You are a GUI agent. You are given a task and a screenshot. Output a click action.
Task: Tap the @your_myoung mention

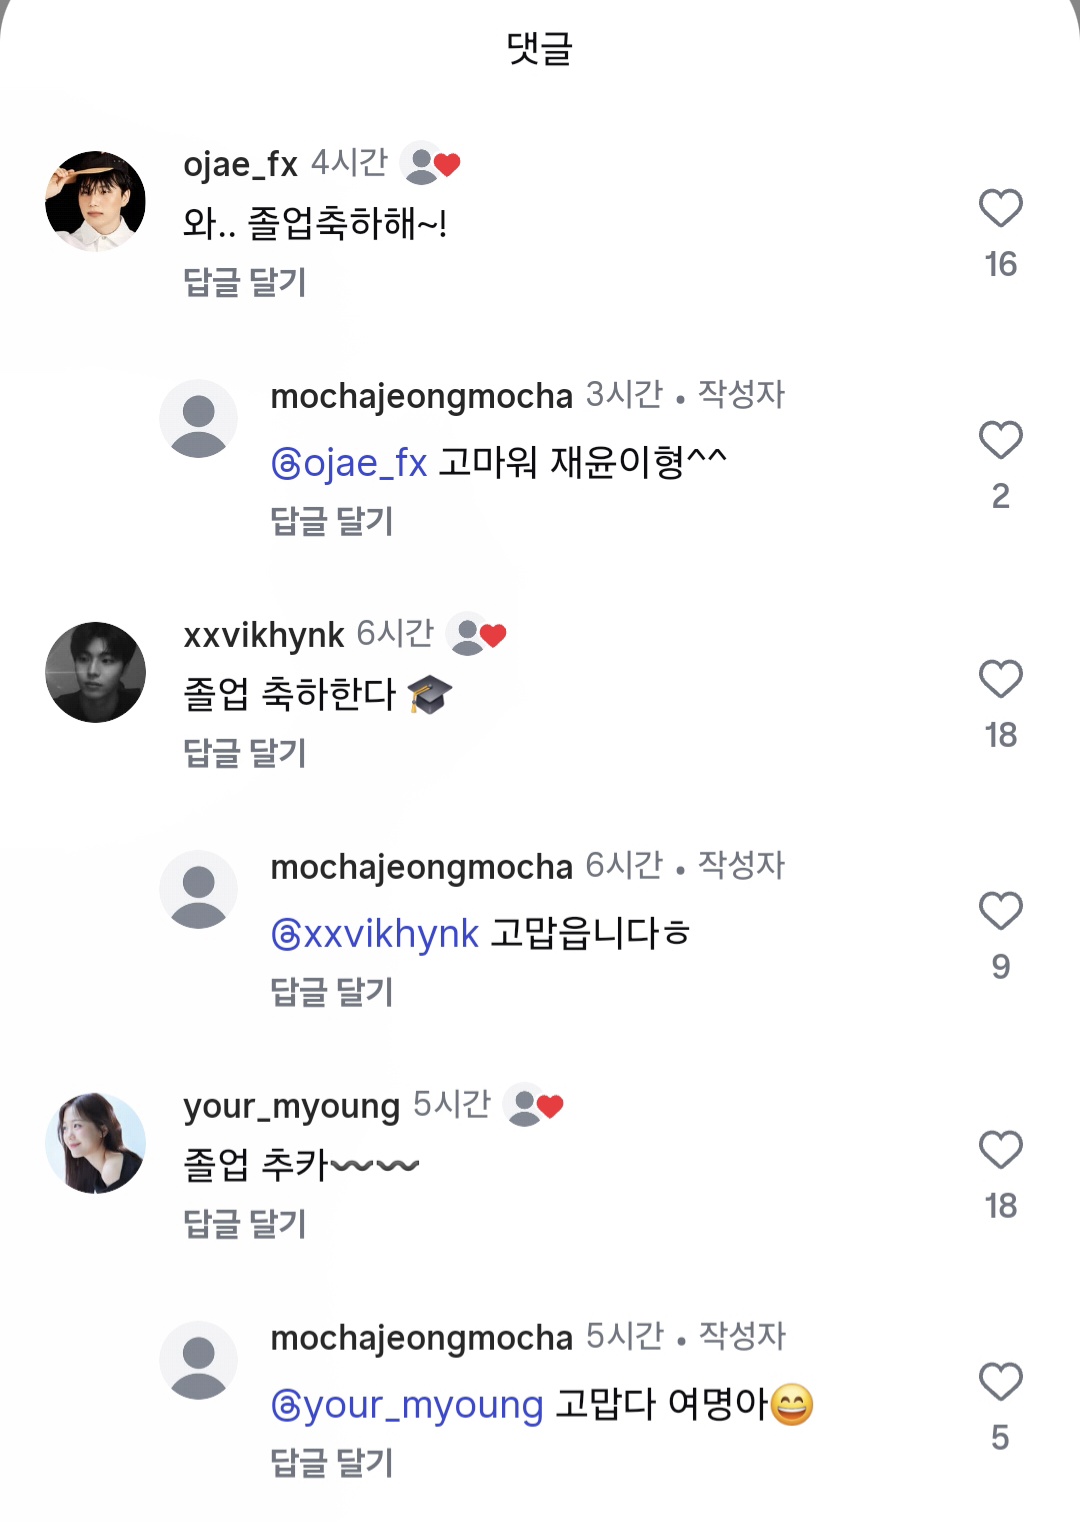tap(407, 1405)
